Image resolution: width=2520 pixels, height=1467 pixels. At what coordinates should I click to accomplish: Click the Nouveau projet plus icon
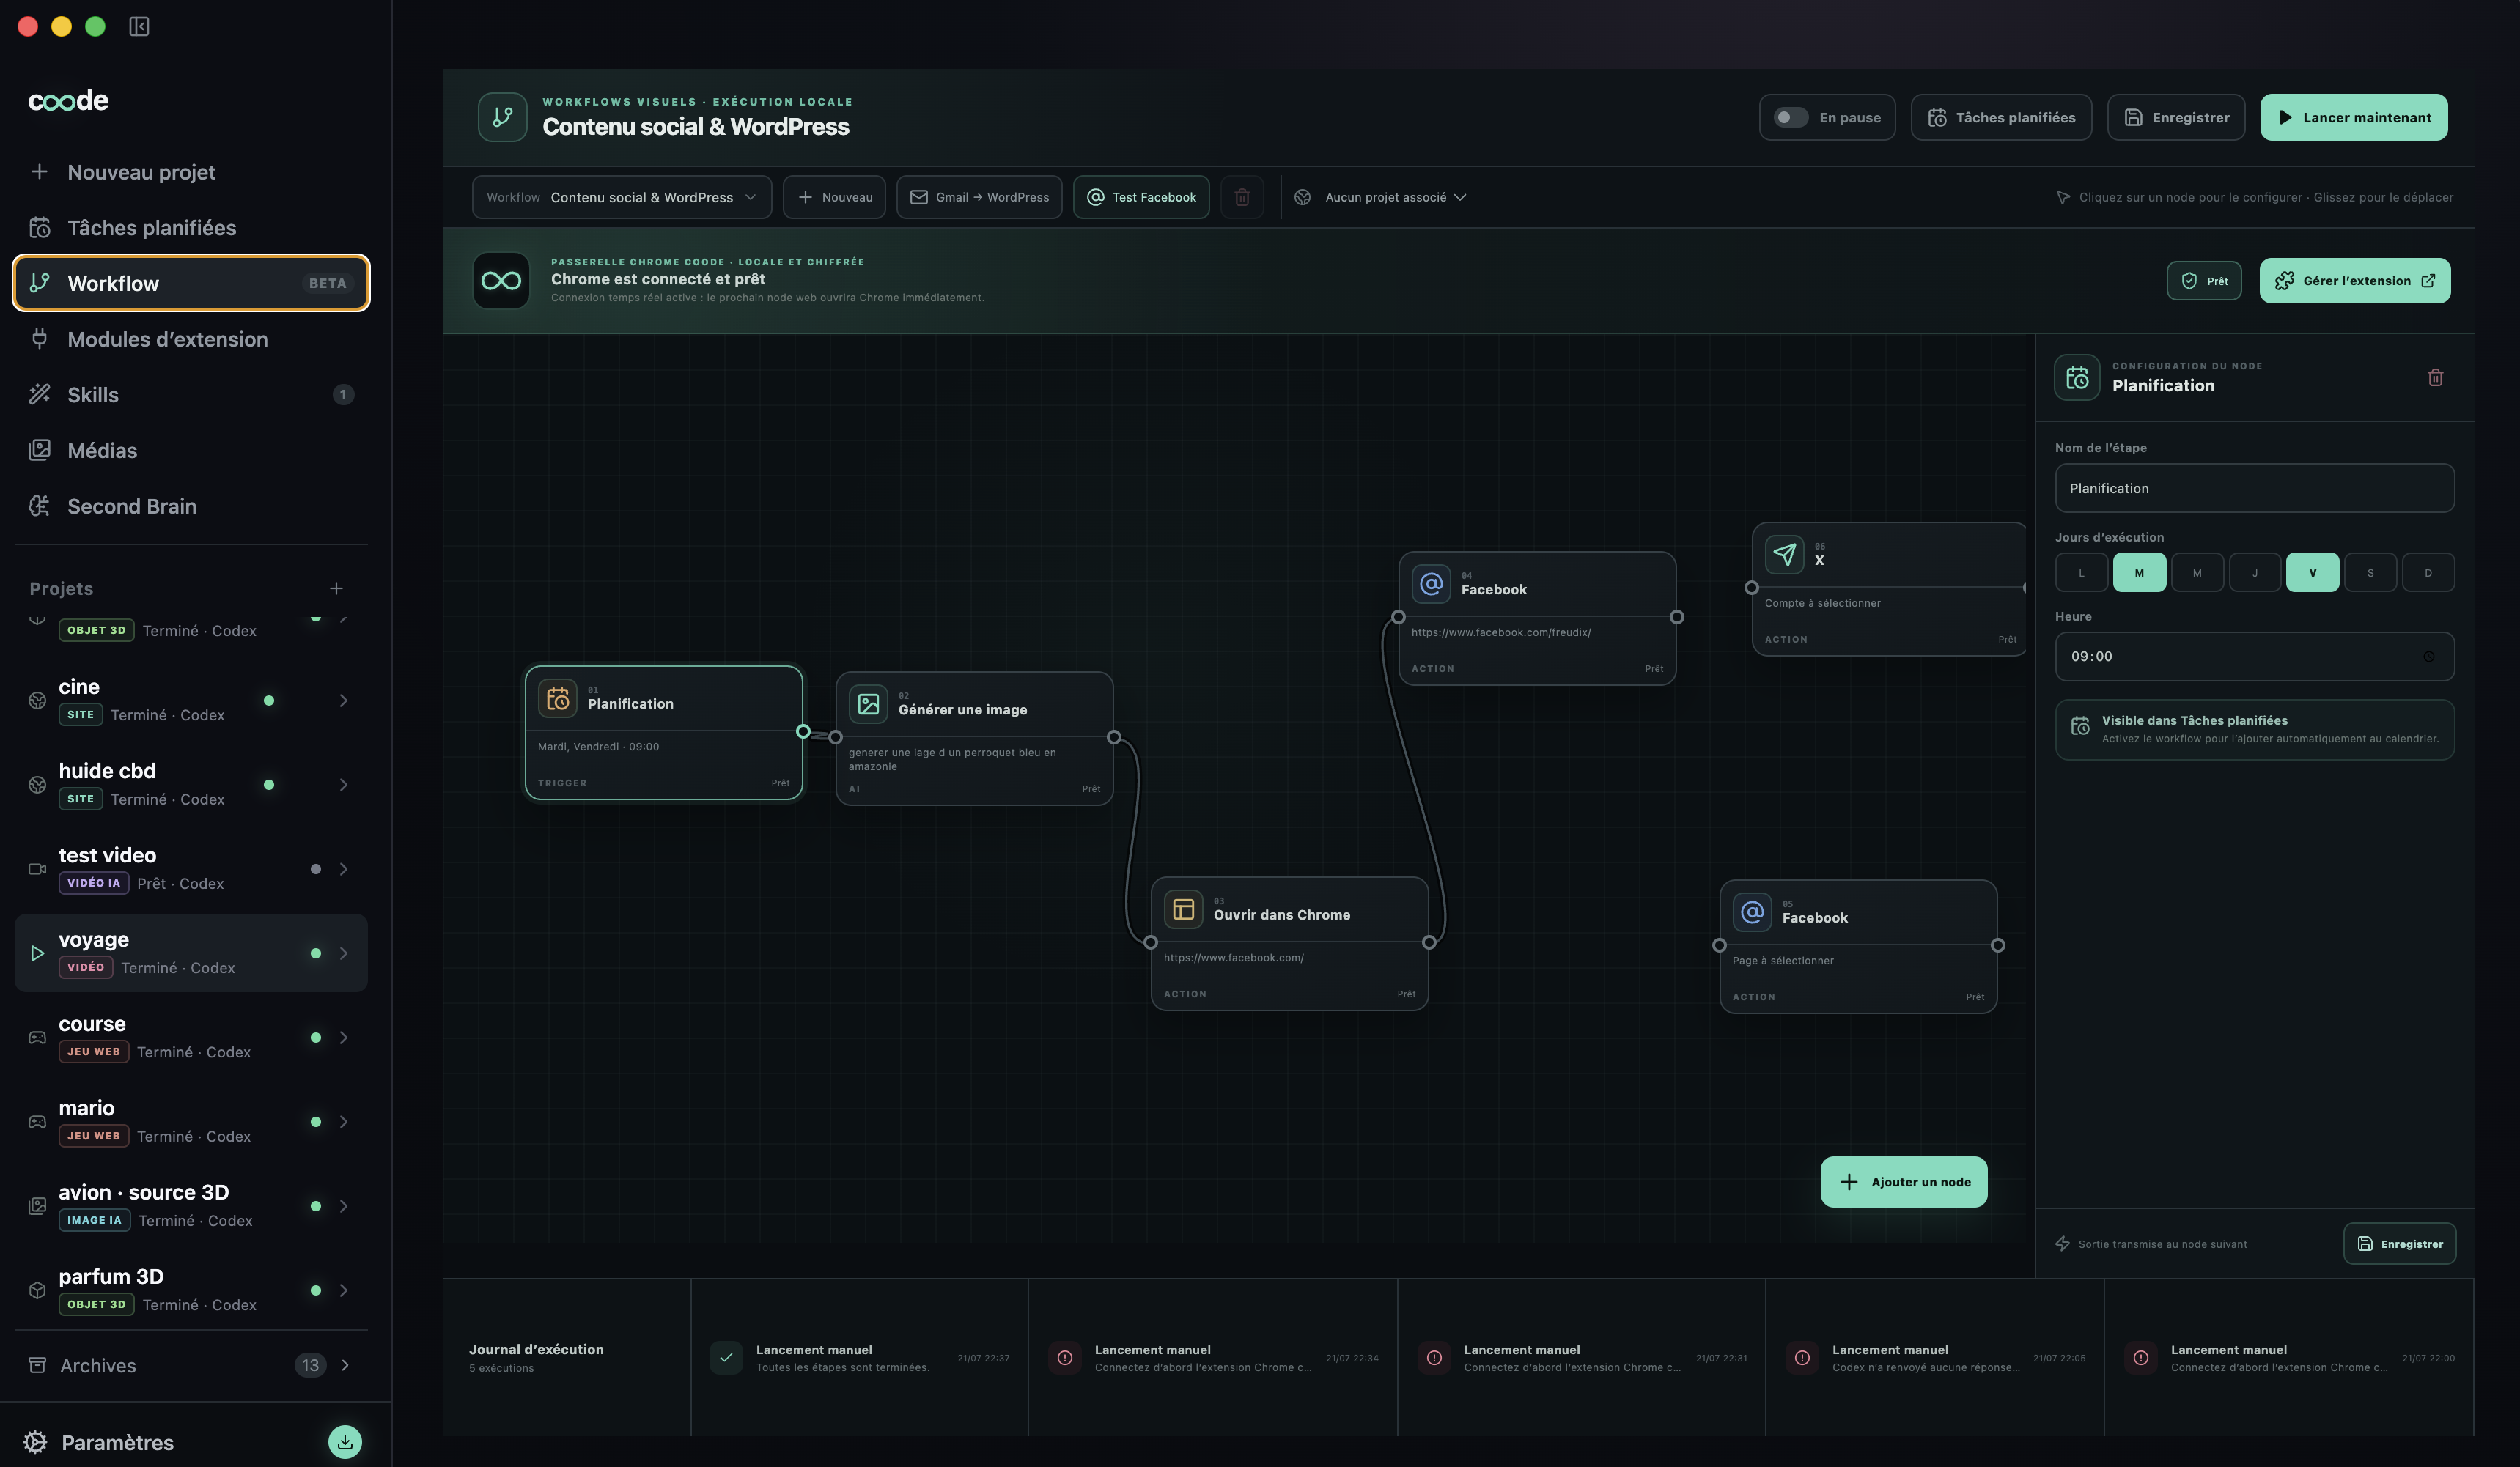[x=39, y=172]
